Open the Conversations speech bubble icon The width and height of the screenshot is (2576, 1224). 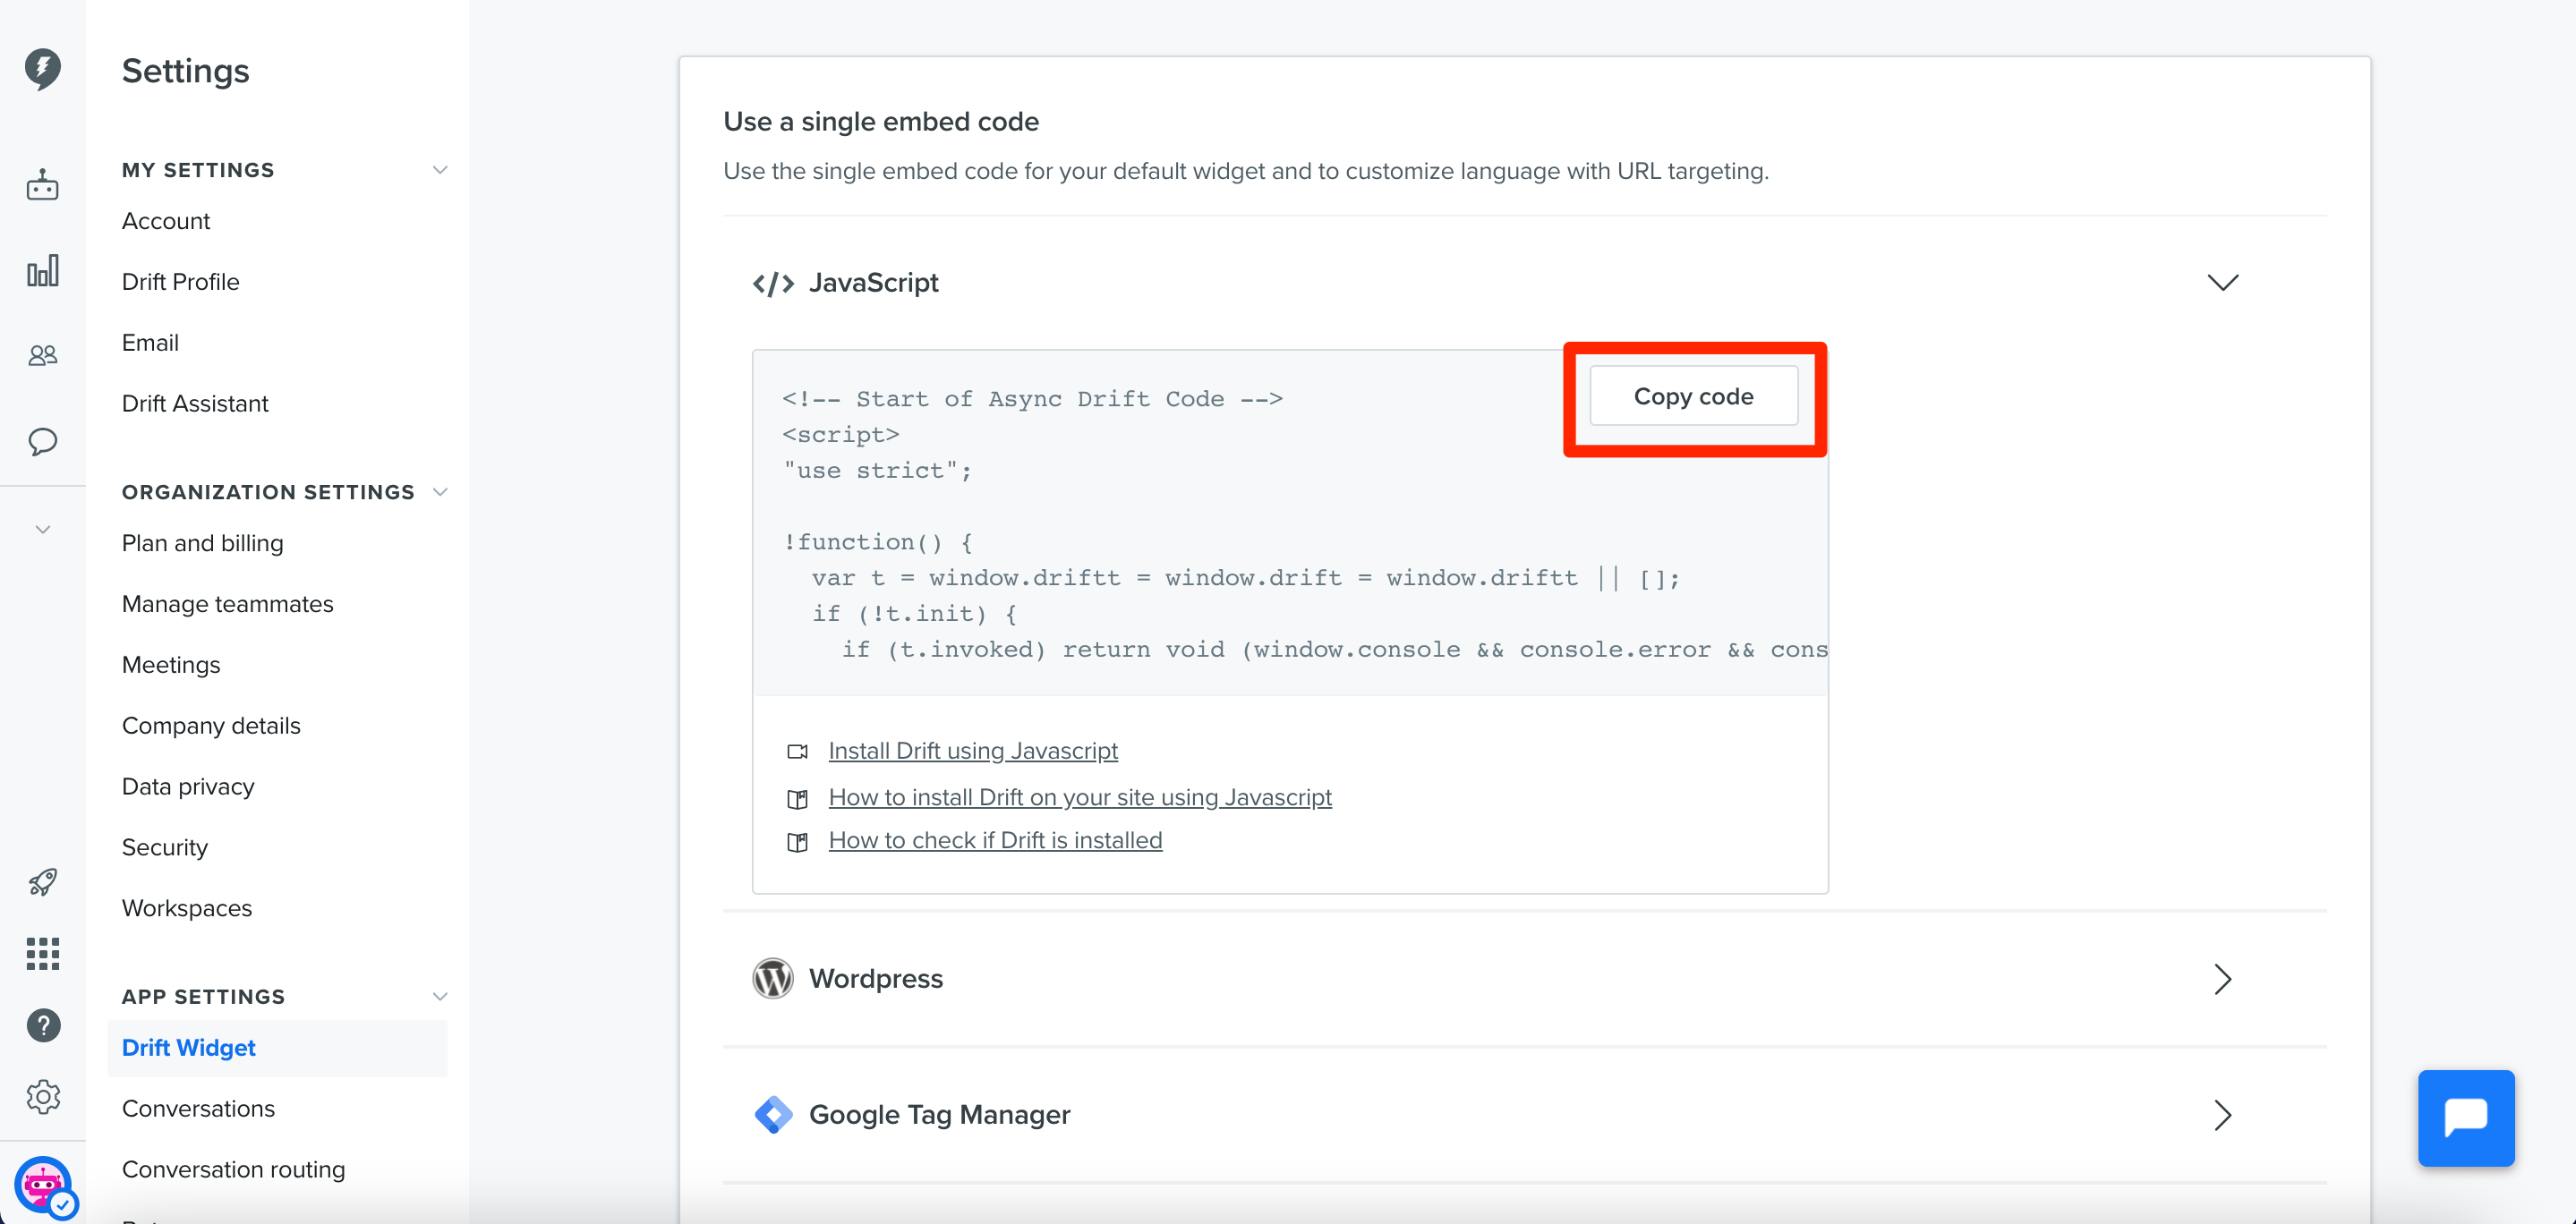(42, 441)
